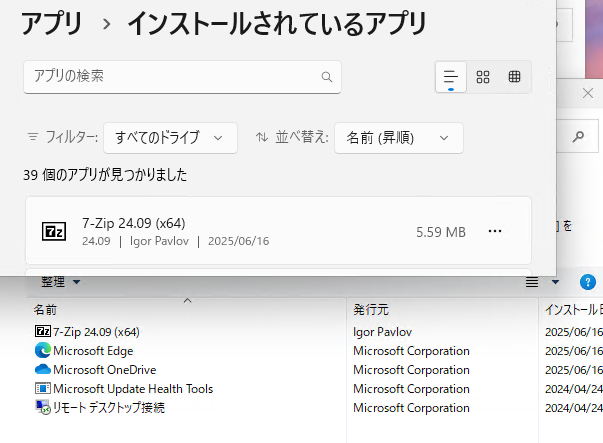
Task: Click 2025/06/16 date on 7-Zip card
Action: [x=238, y=241]
